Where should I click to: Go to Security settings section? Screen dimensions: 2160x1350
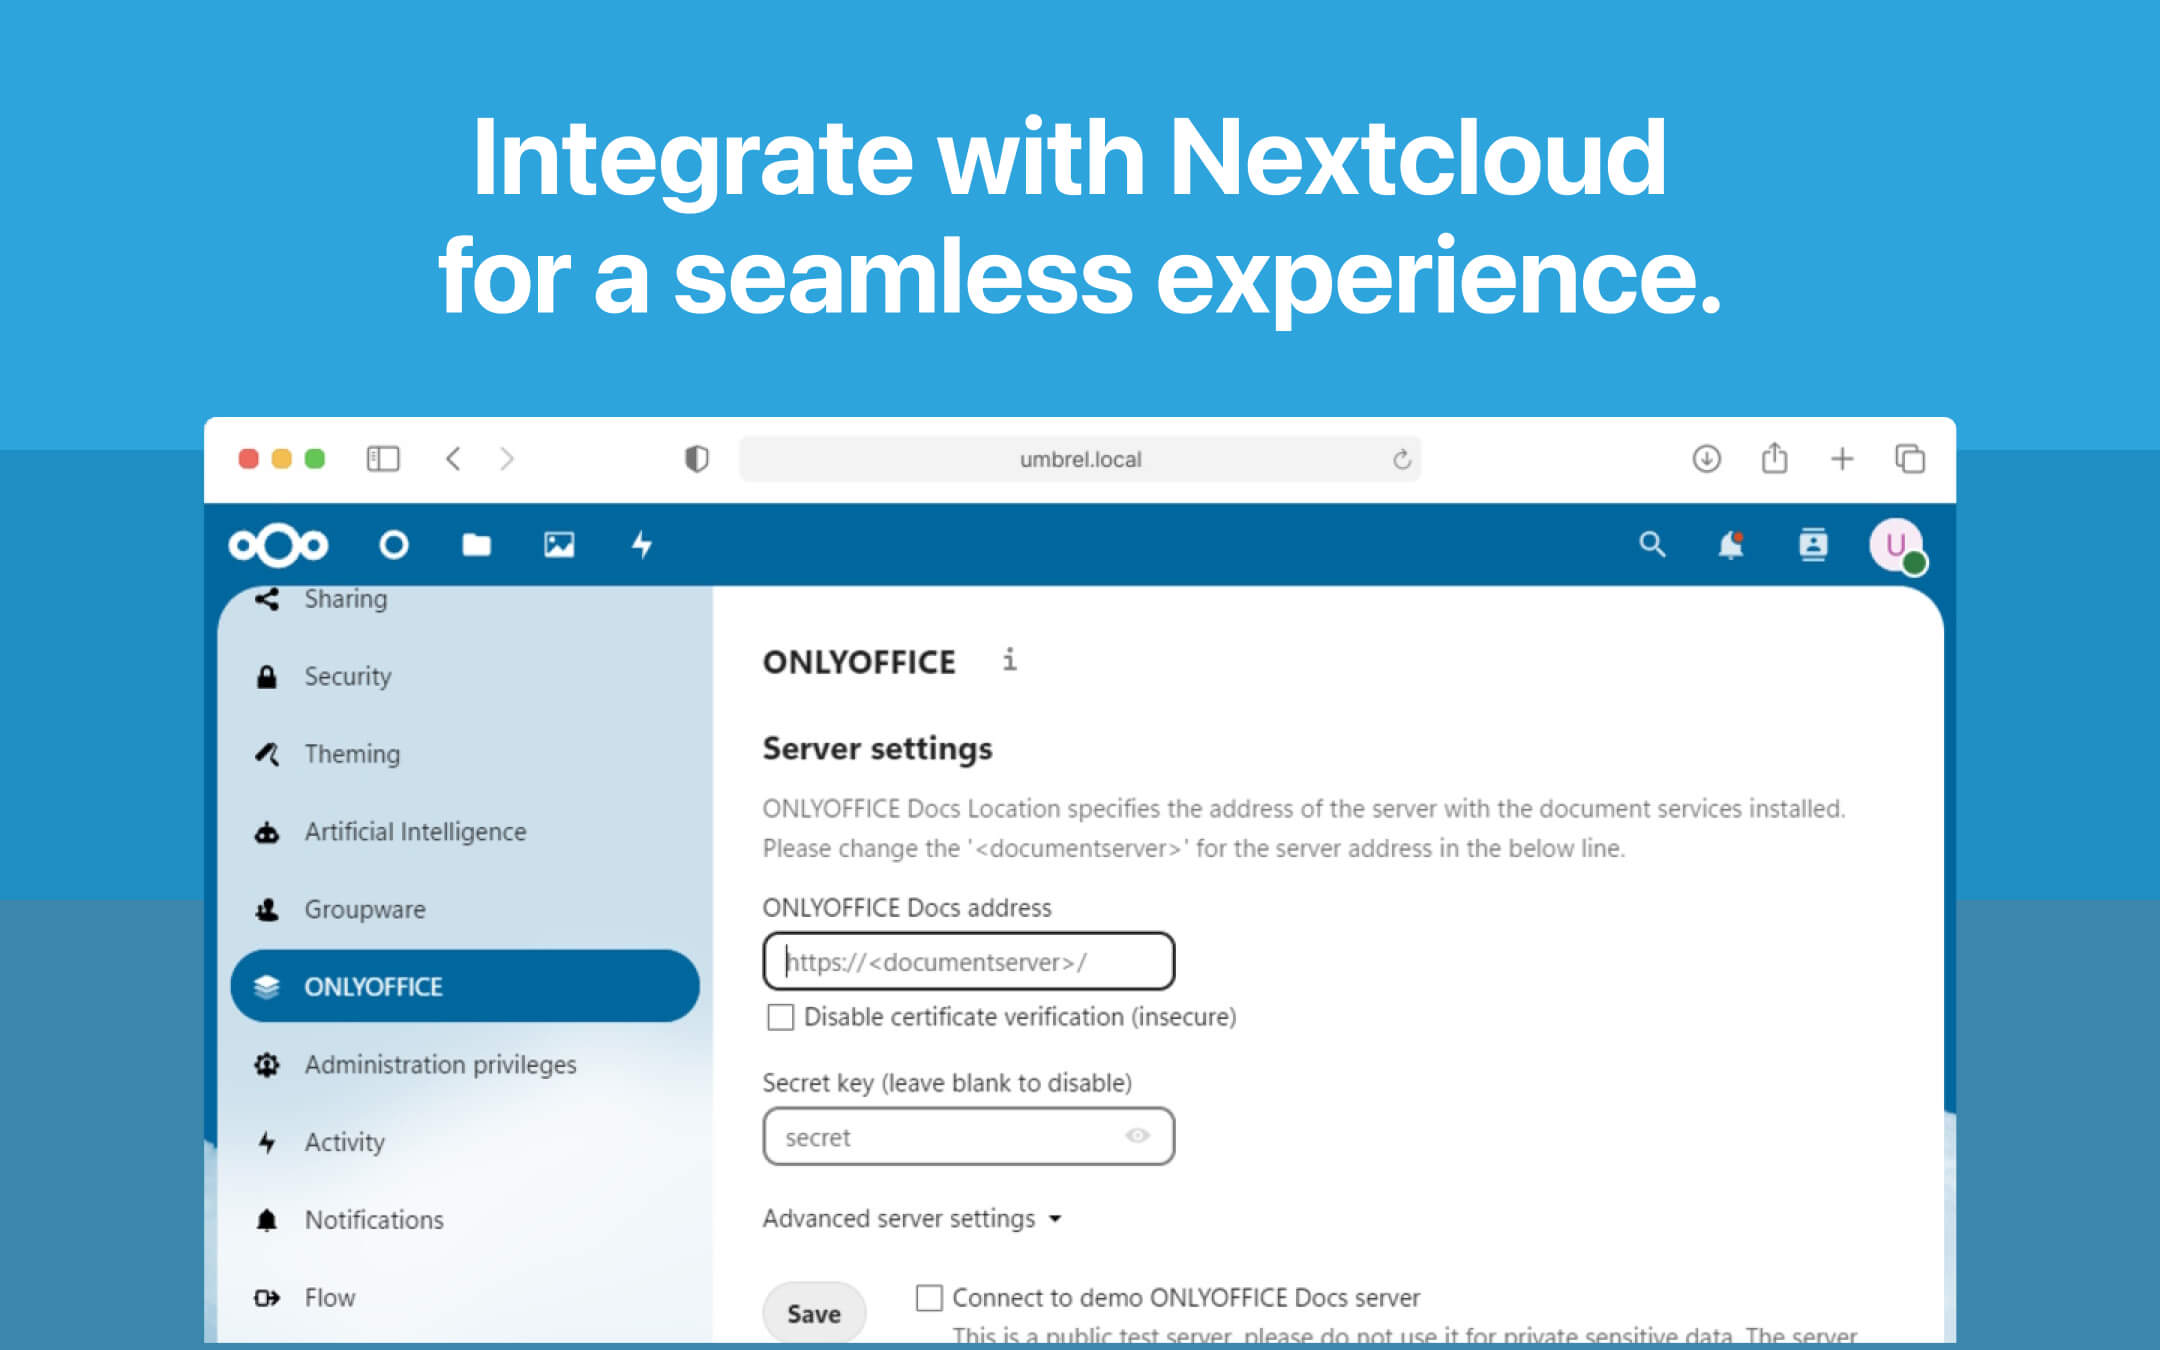[347, 676]
